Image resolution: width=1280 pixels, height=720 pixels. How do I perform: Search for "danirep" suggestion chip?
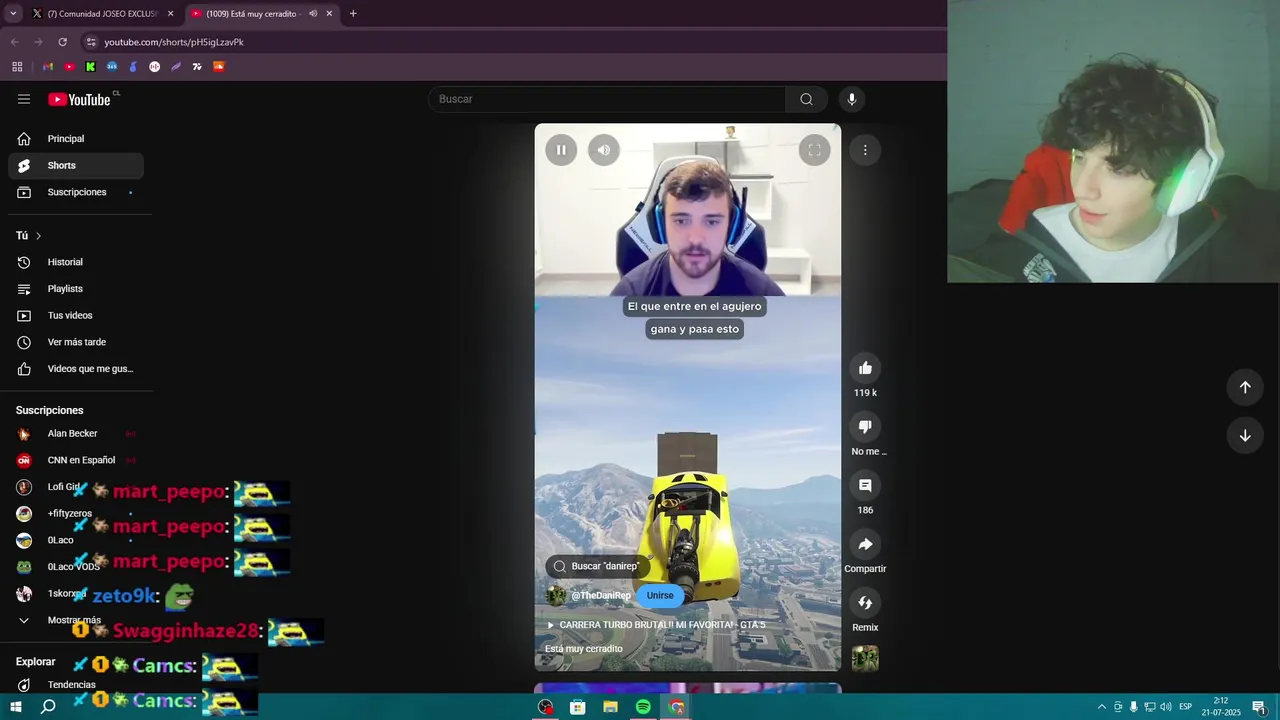coord(597,566)
